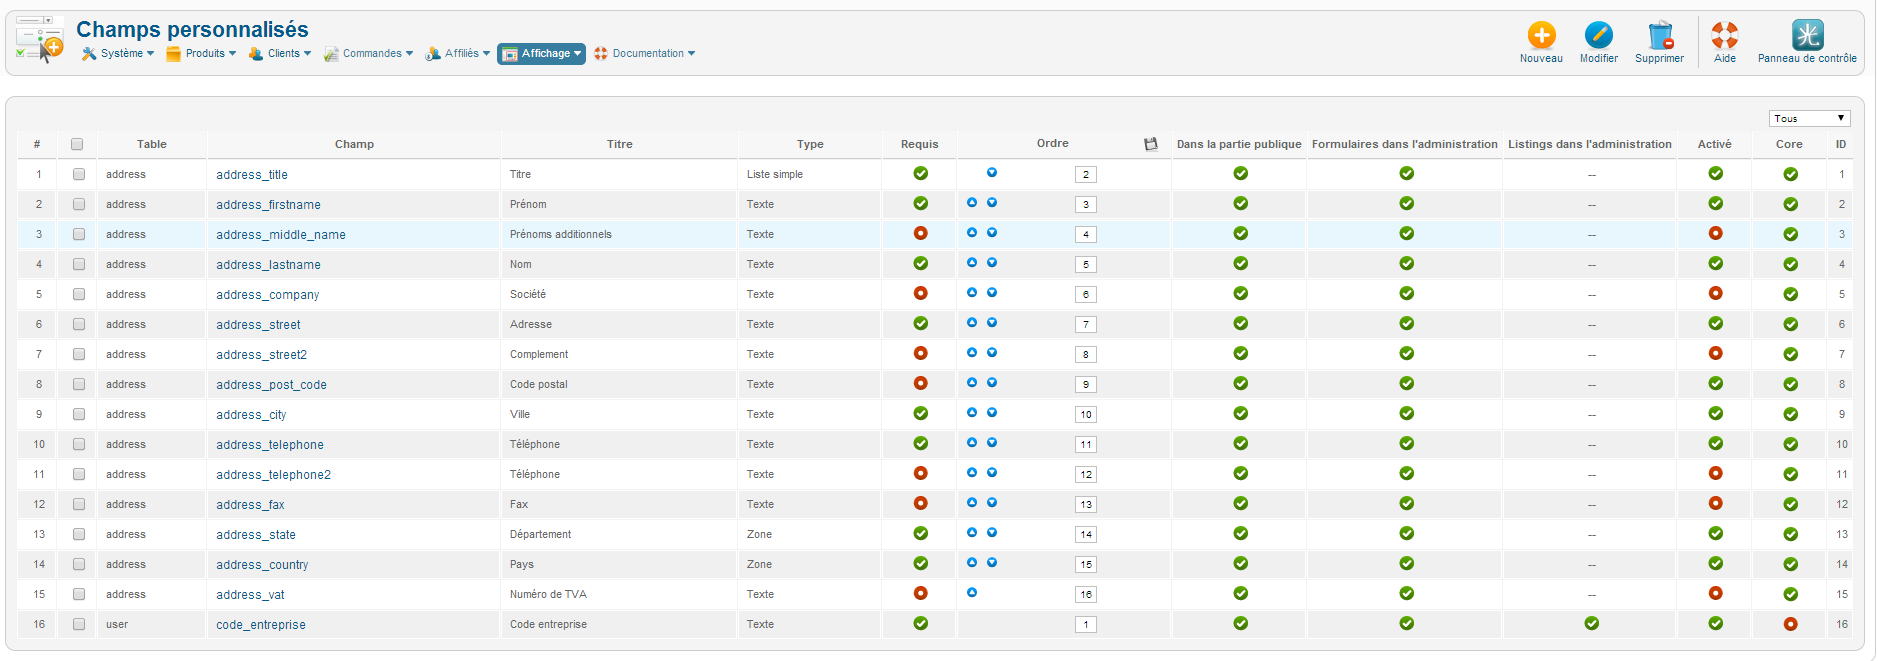The height and width of the screenshot is (661, 1878).
Task: Click the Nouveau toolbar icon
Action: [x=1541, y=36]
